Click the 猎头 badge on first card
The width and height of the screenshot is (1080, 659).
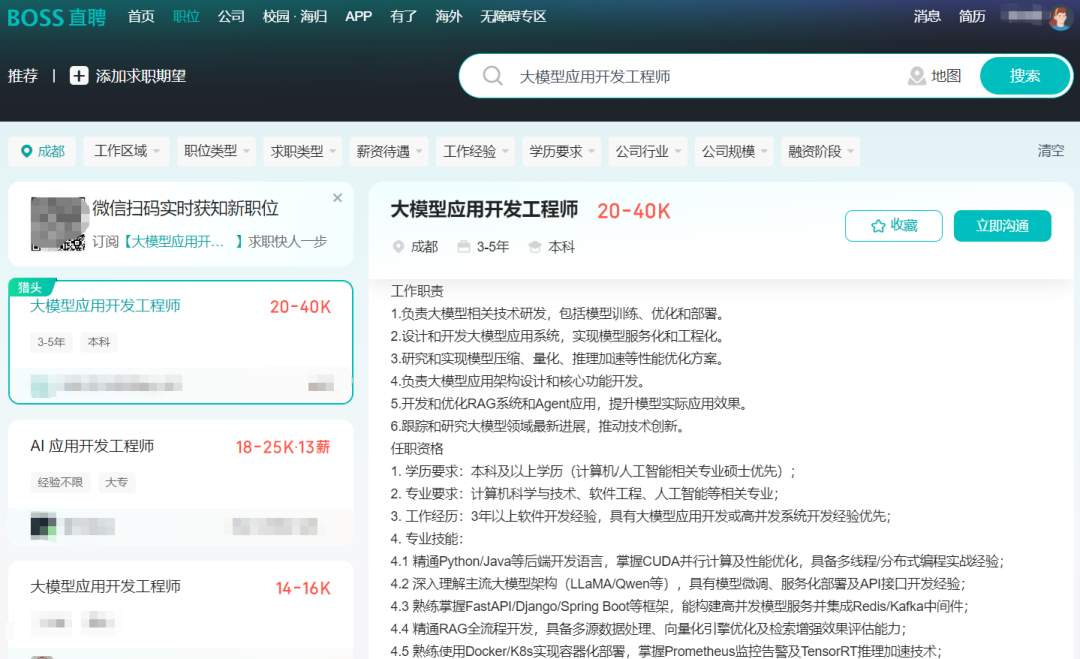[30, 287]
